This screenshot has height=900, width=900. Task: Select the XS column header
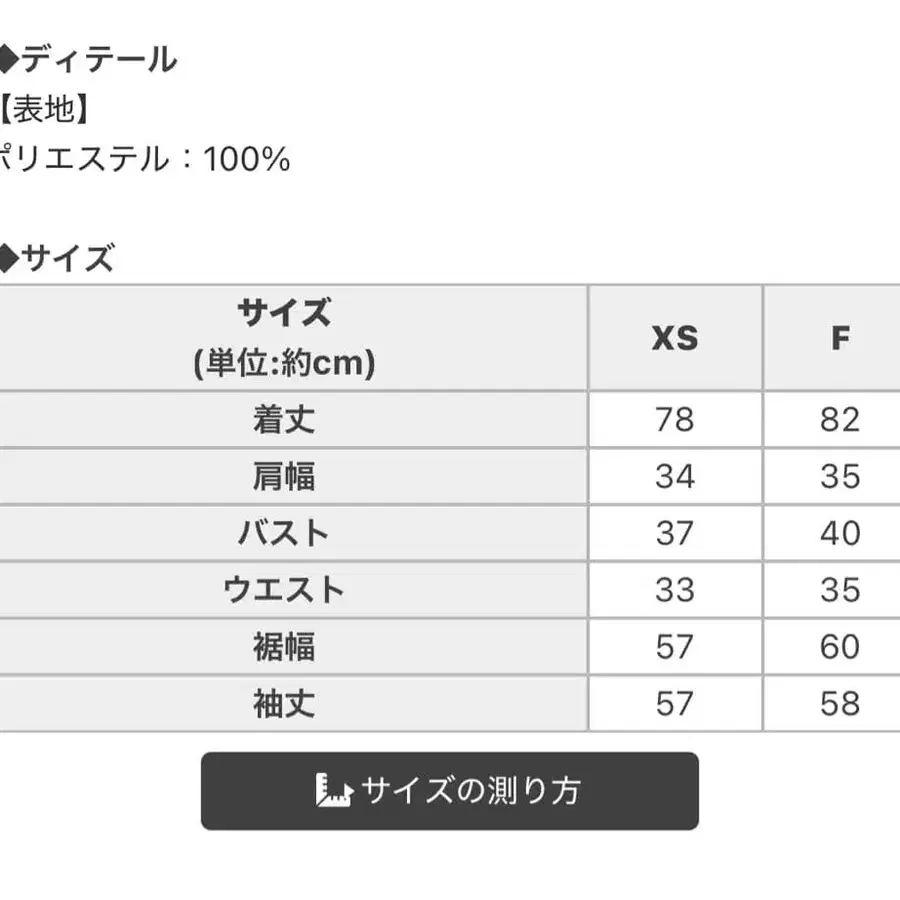point(675,338)
